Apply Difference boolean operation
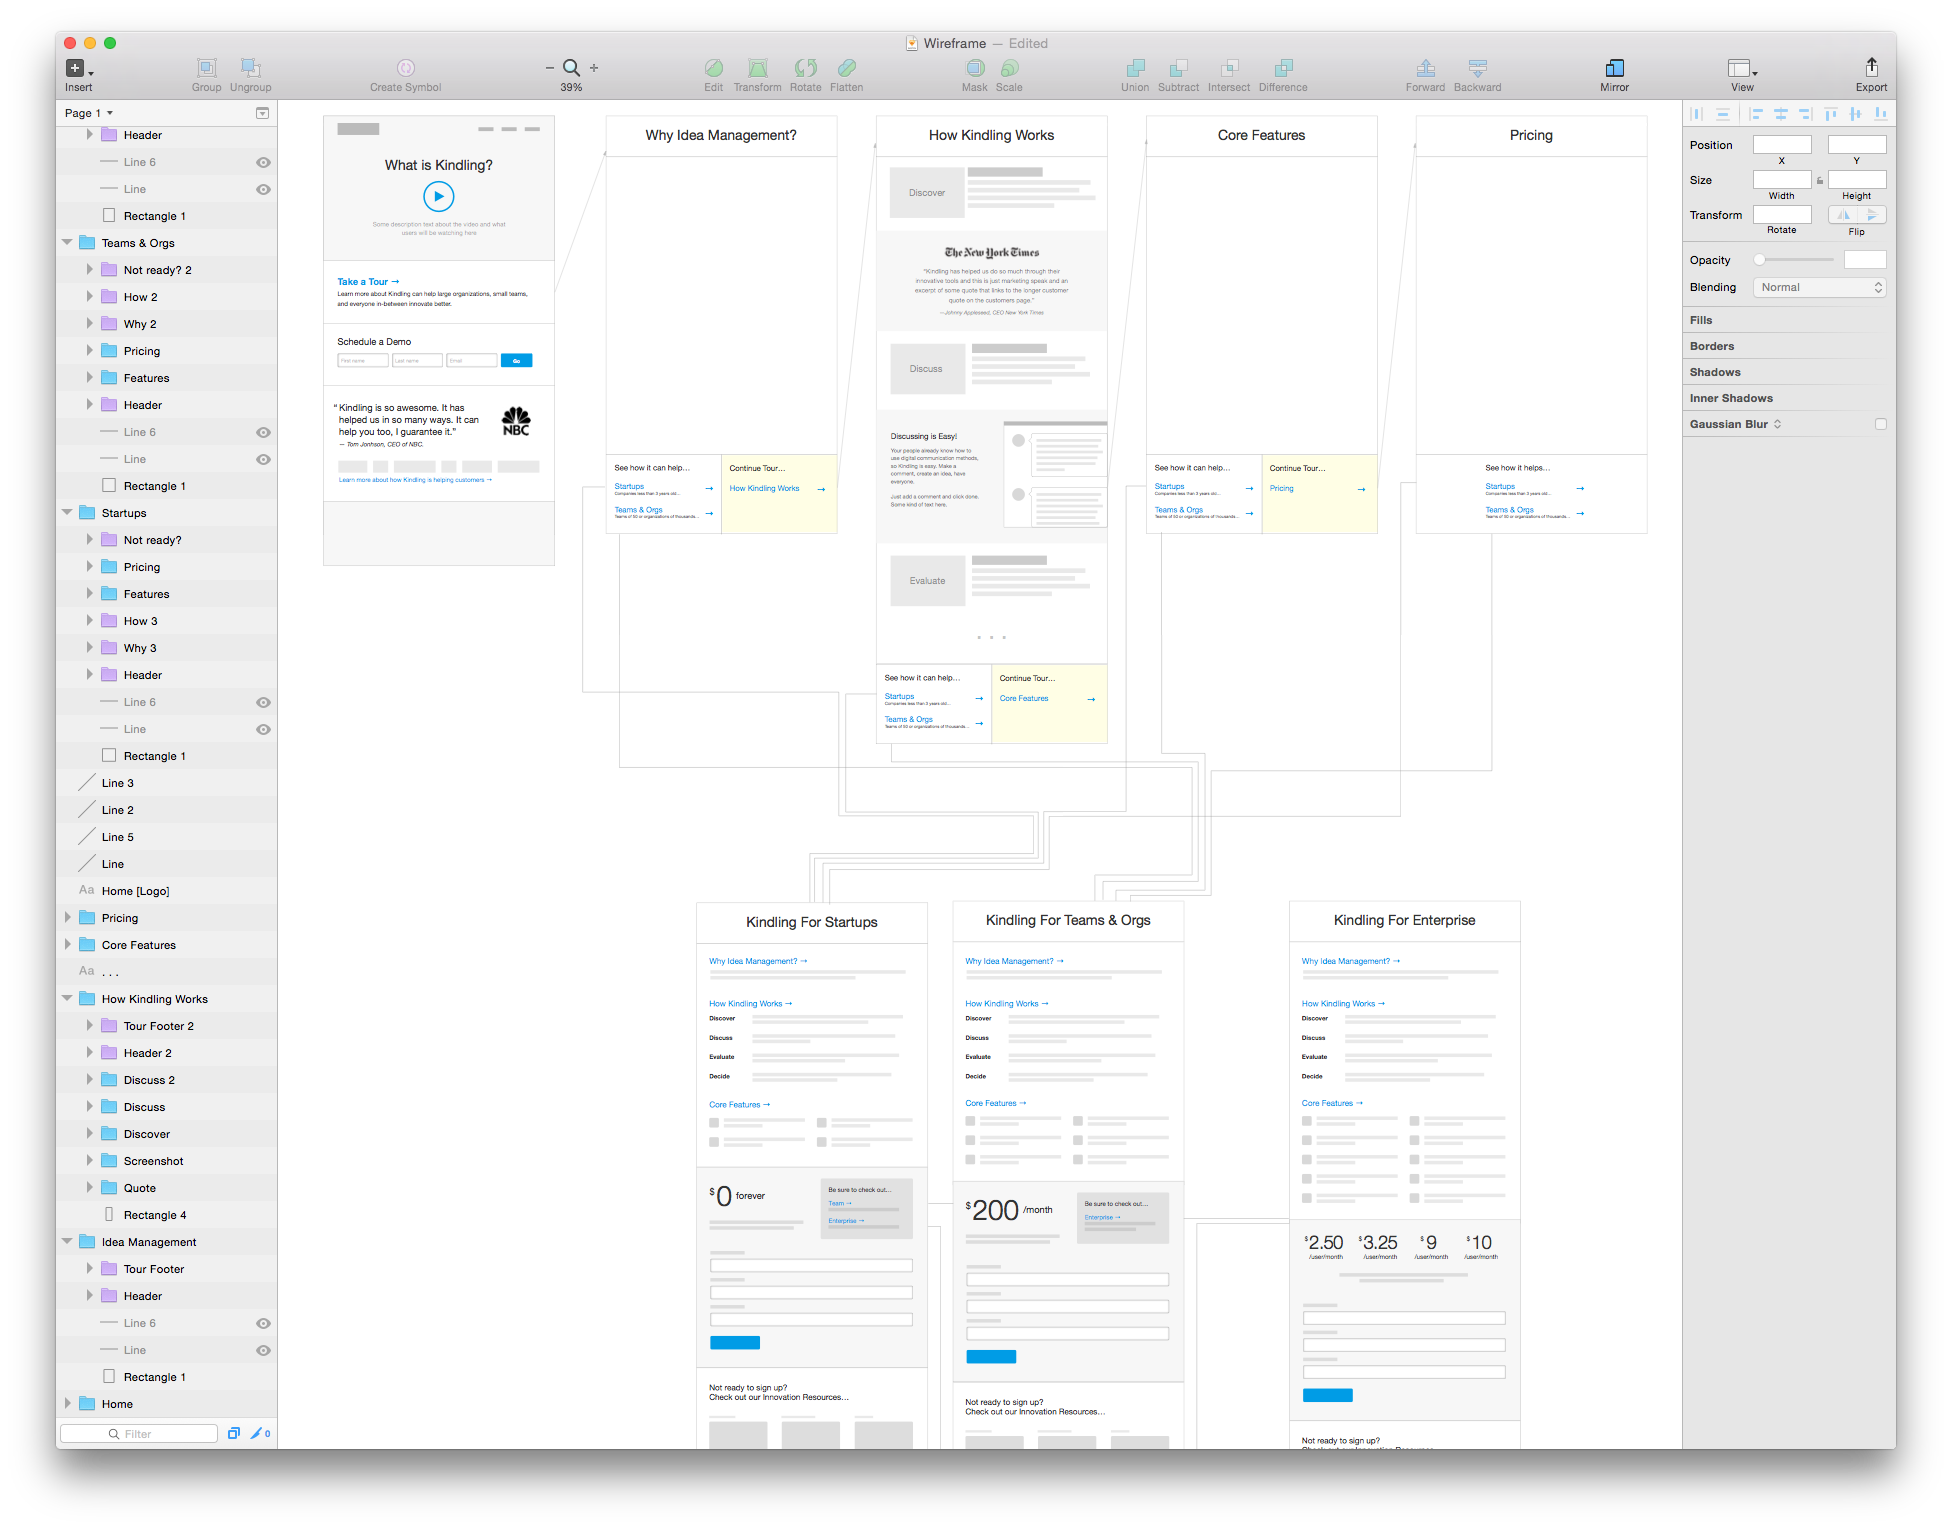 click(x=1283, y=67)
